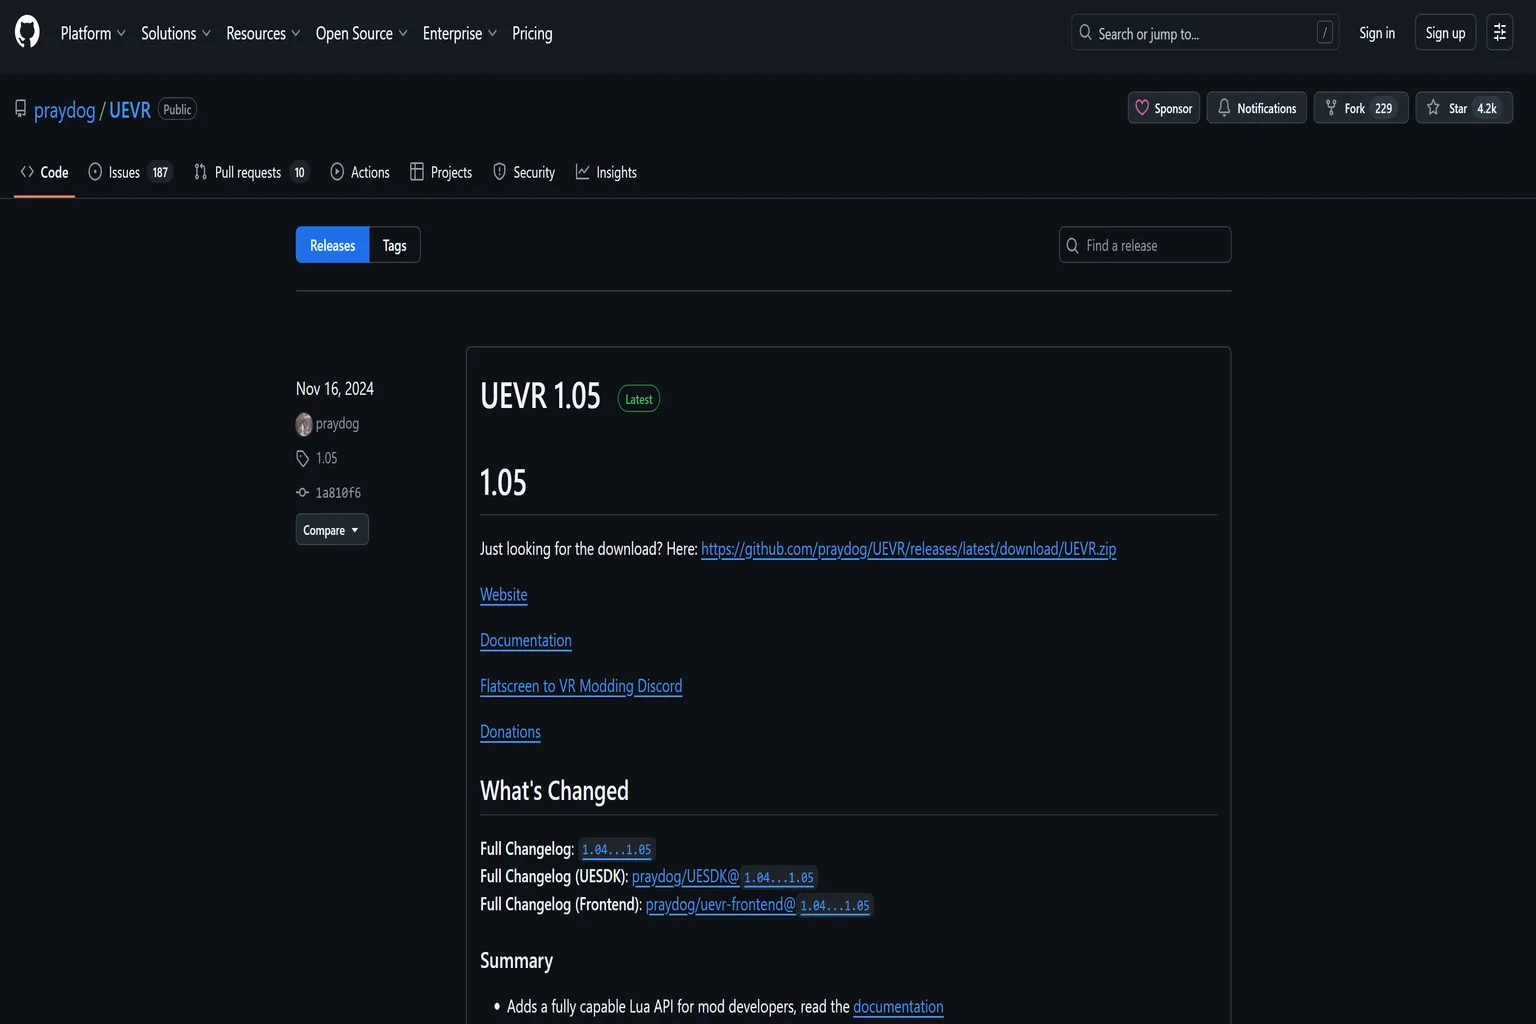This screenshot has height=1024, width=1536.
Task: Open the documentation link in Summary
Action: (x=898, y=1006)
